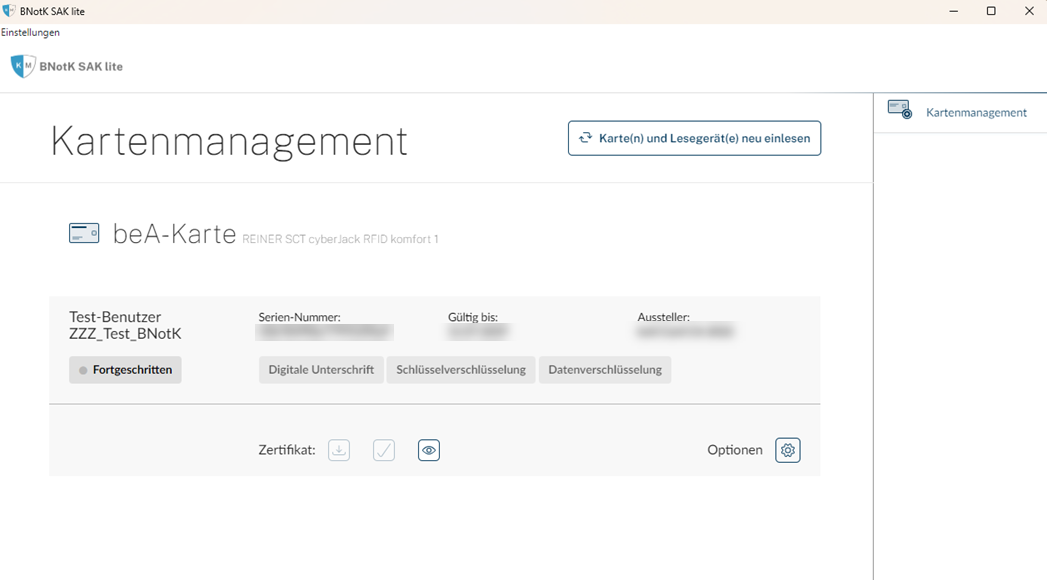The image size is (1047, 580).
Task: Download the certificate via the download icon
Action: pyautogui.click(x=339, y=450)
